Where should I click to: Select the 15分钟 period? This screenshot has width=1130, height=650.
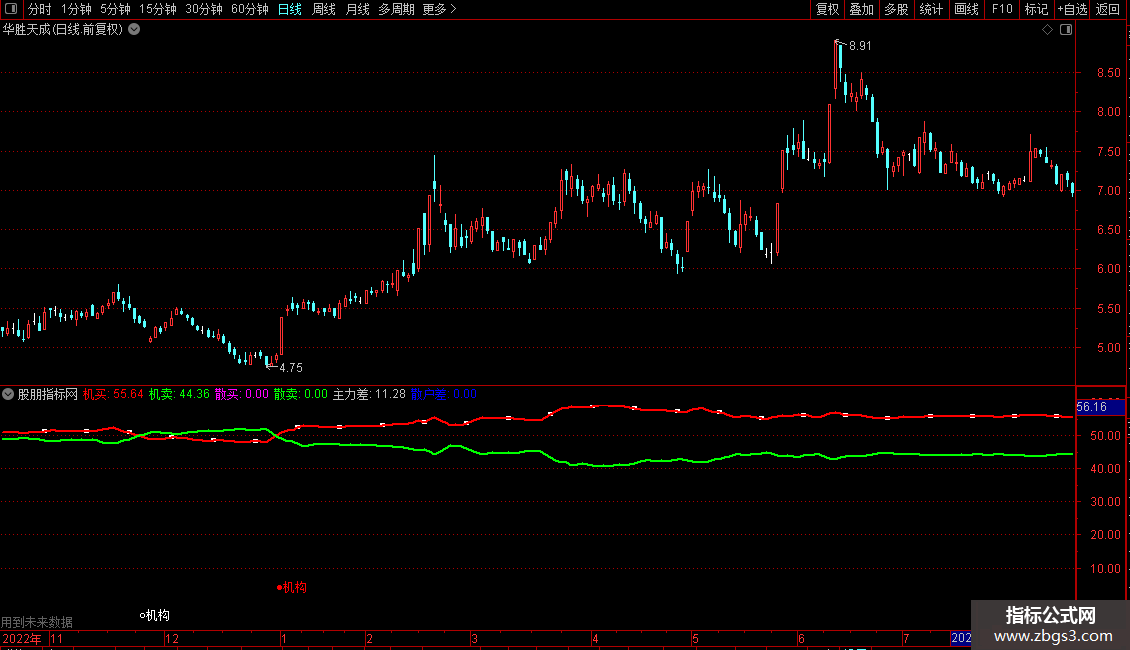157,9
